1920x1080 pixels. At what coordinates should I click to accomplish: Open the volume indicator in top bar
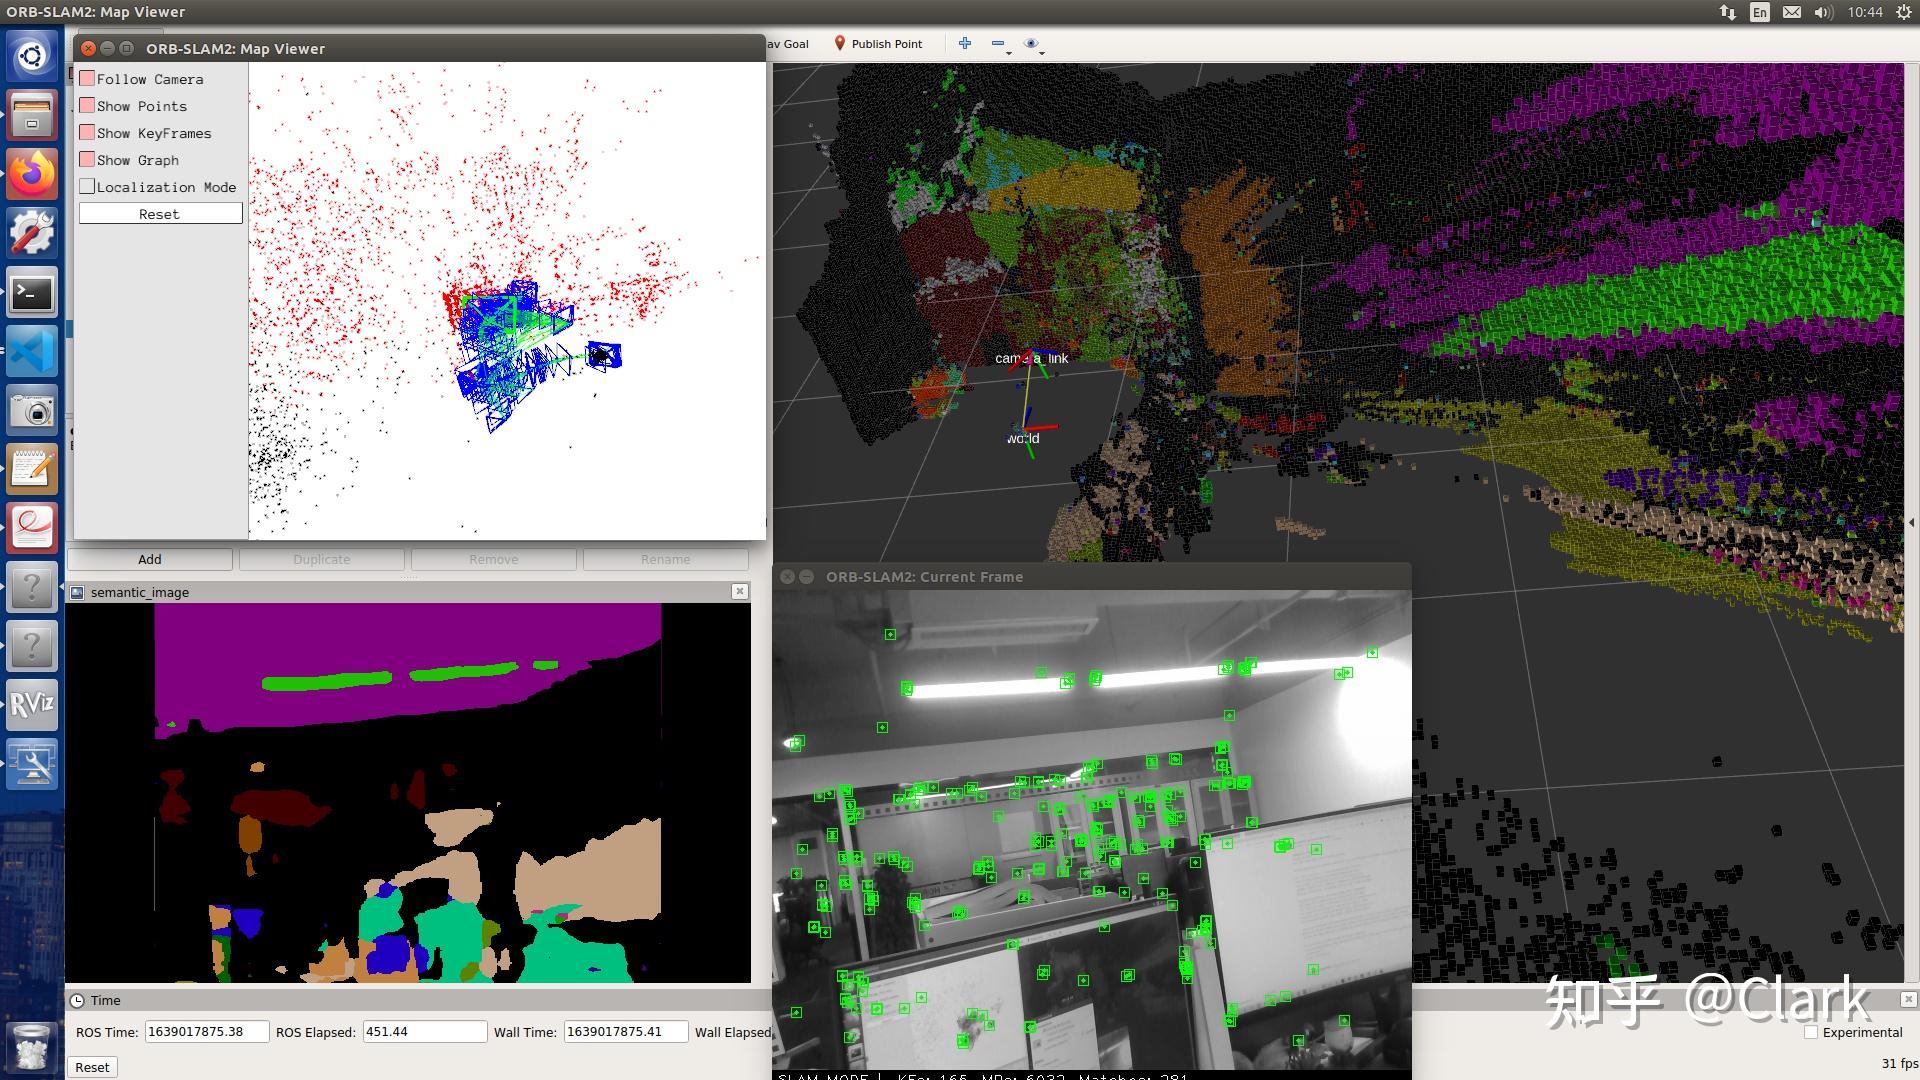pyautogui.click(x=1822, y=12)
